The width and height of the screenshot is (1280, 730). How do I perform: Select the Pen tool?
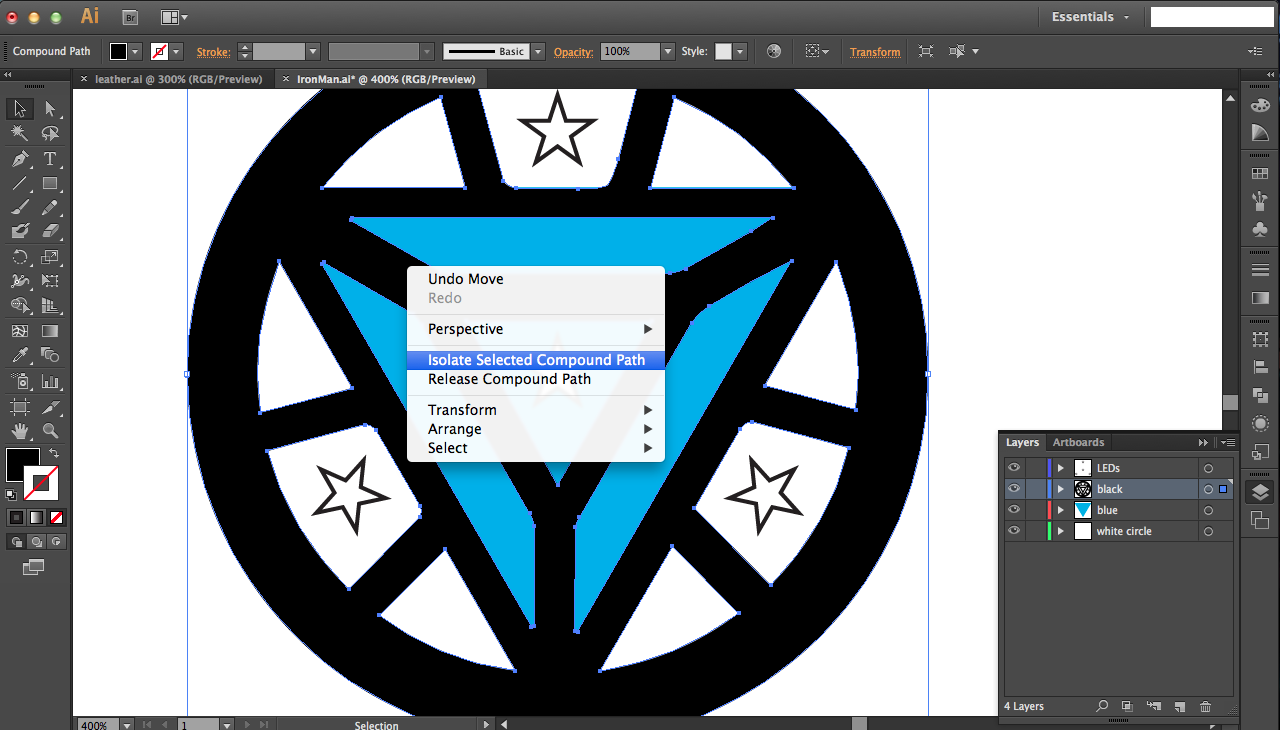click(x=20, y=159)
